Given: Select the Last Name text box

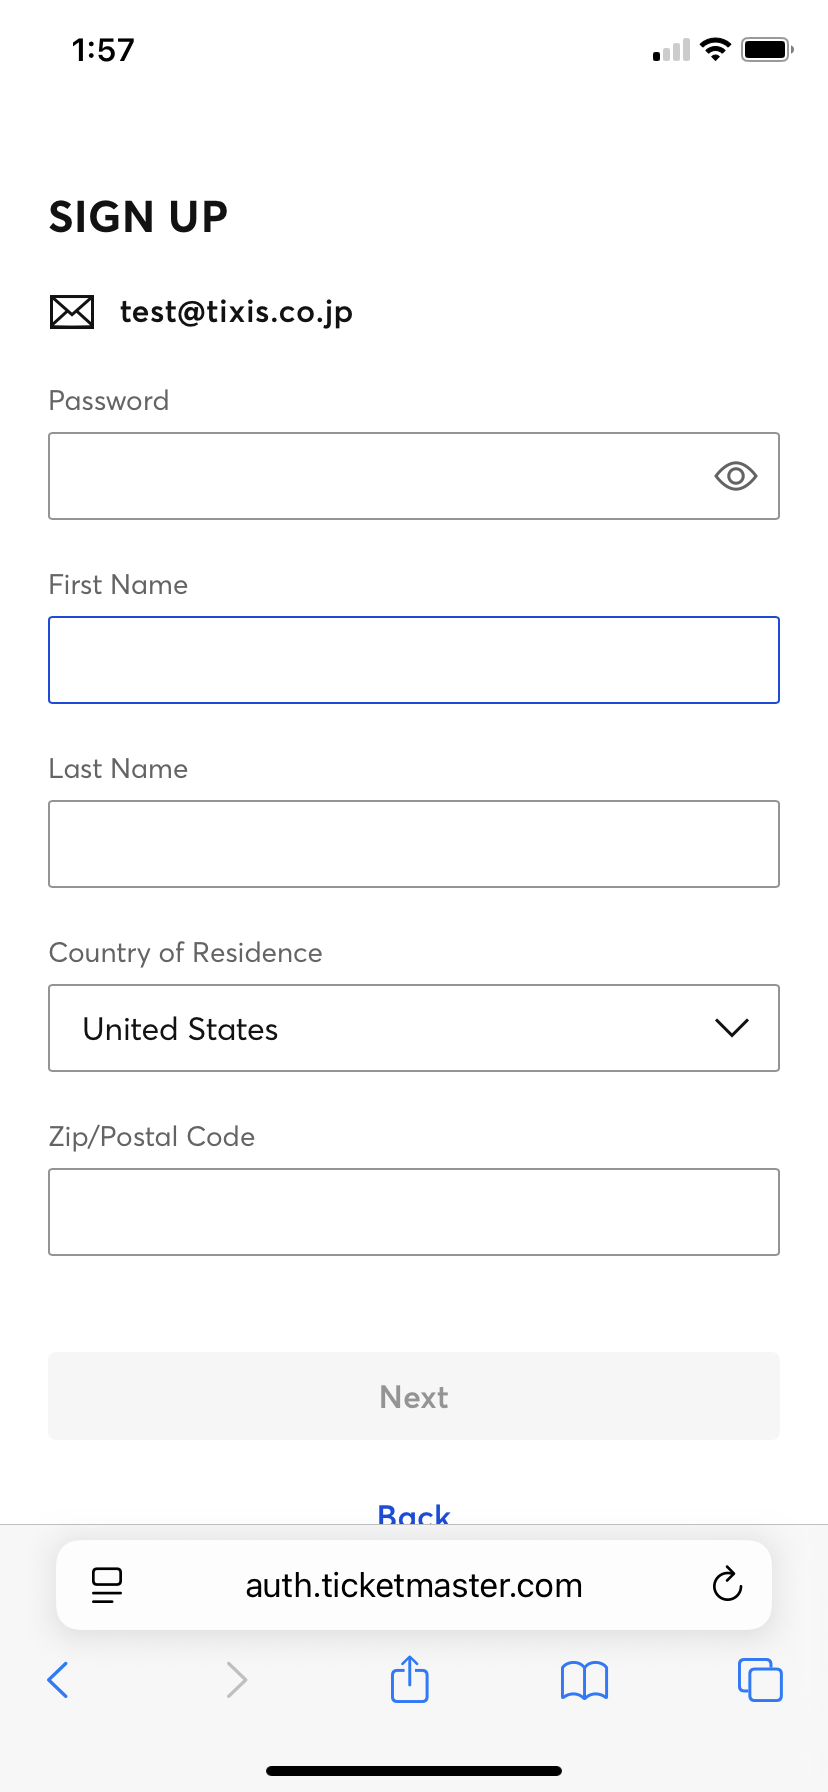Looking at the screenshot, I should [414, 844].
